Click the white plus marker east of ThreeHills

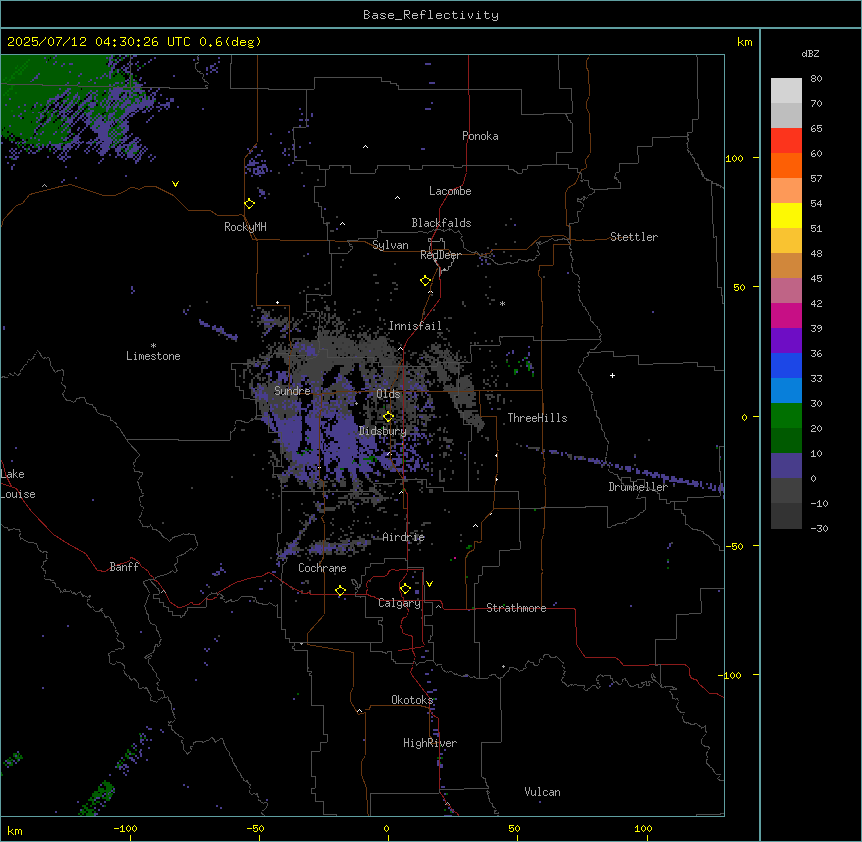point(612,375)
